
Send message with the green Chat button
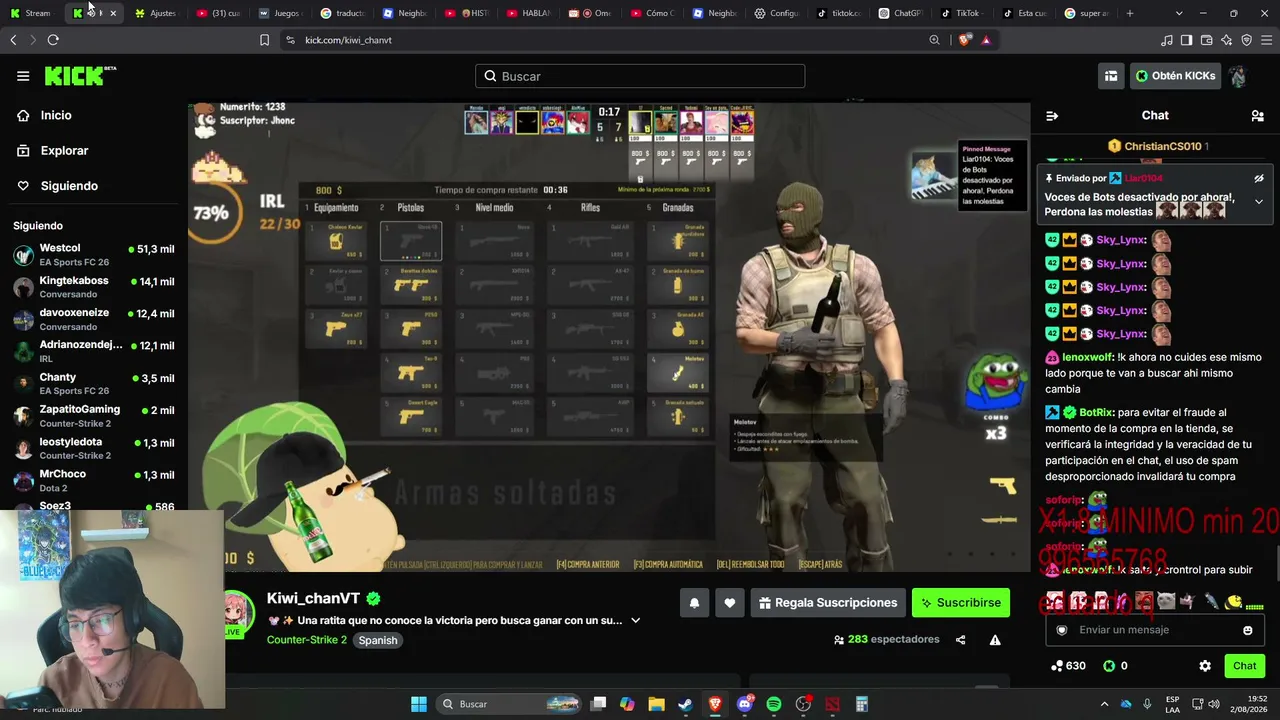click(x=1244, y=666)
